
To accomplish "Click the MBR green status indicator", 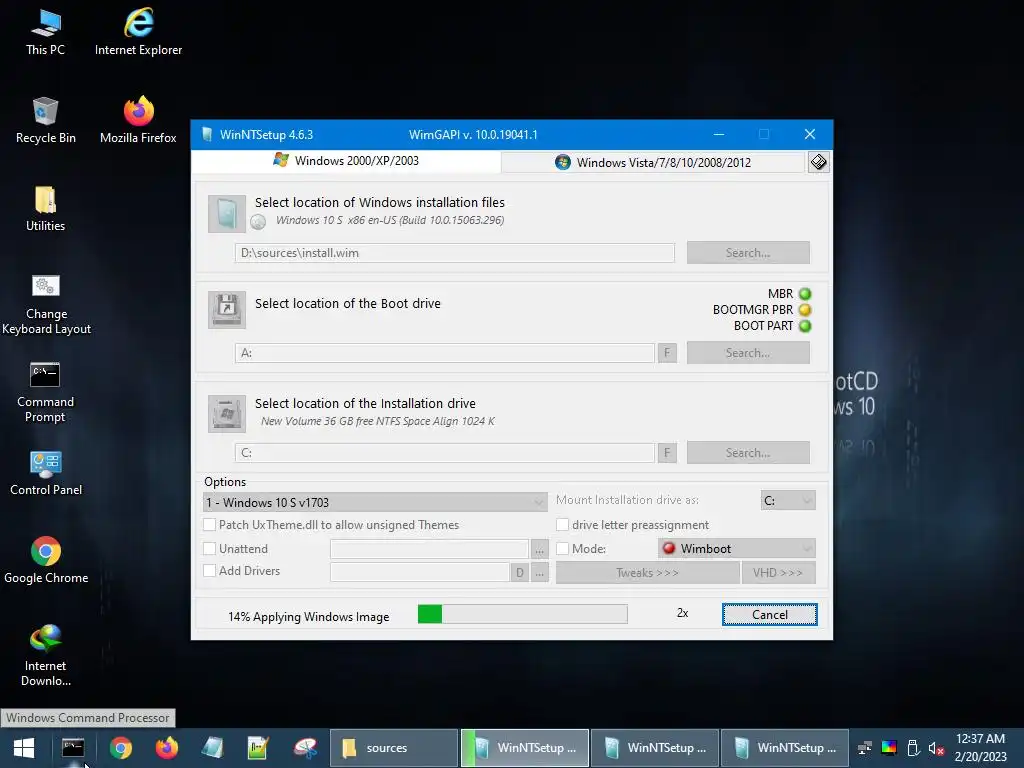I will [805, 294].
